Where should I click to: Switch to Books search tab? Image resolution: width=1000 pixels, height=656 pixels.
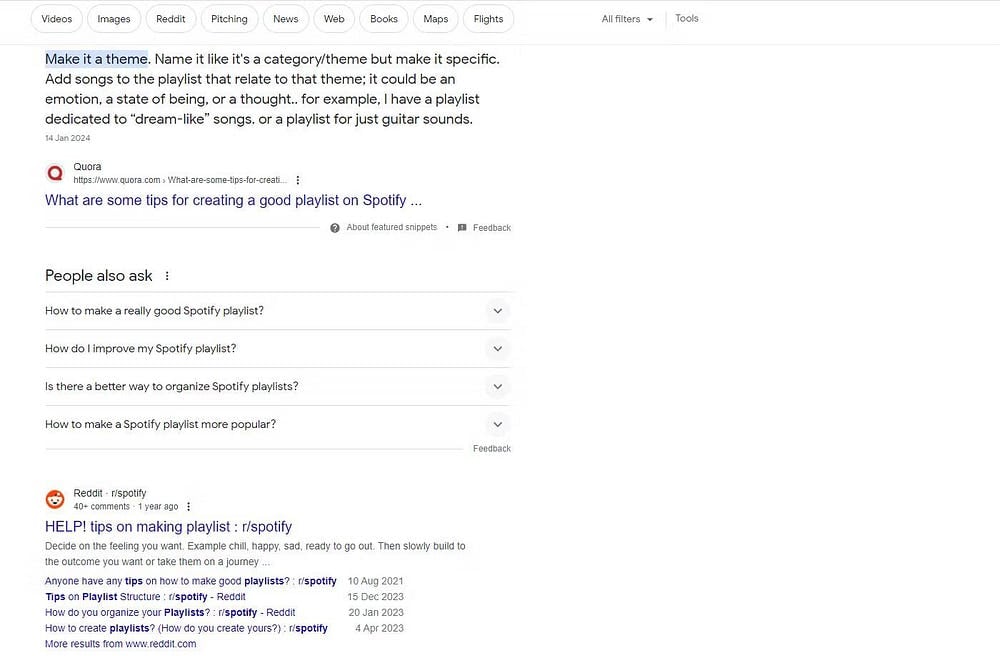click(x=384, y=19)
